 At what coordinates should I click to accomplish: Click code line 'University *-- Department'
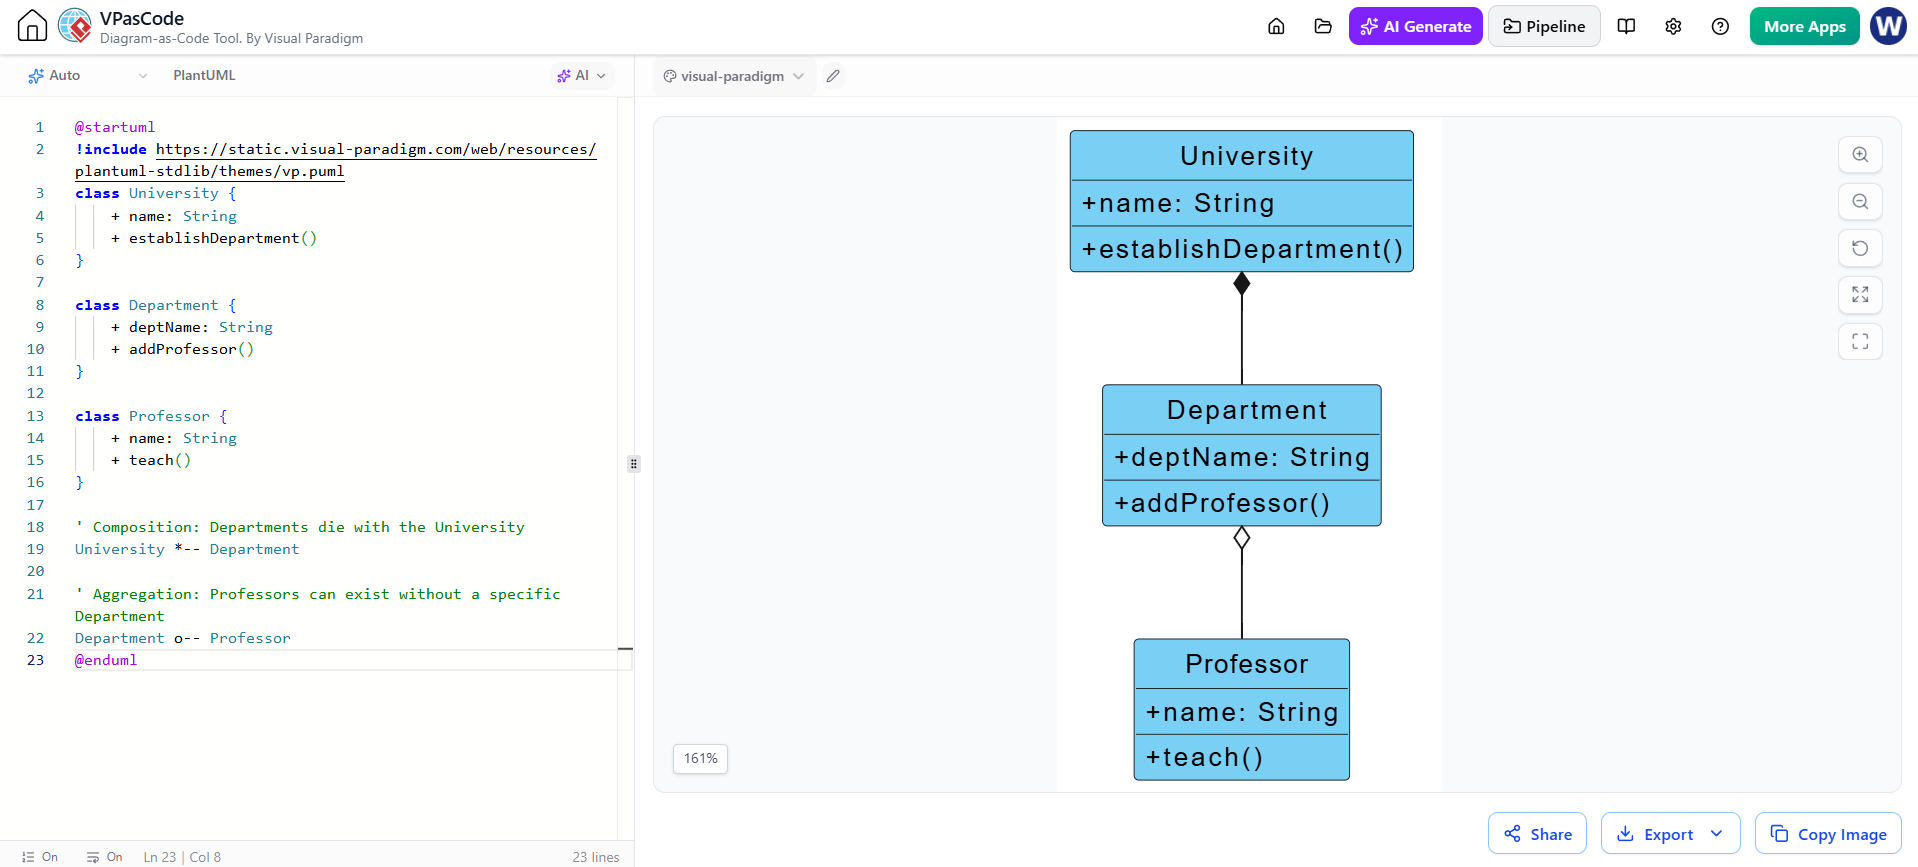point(187,549)
